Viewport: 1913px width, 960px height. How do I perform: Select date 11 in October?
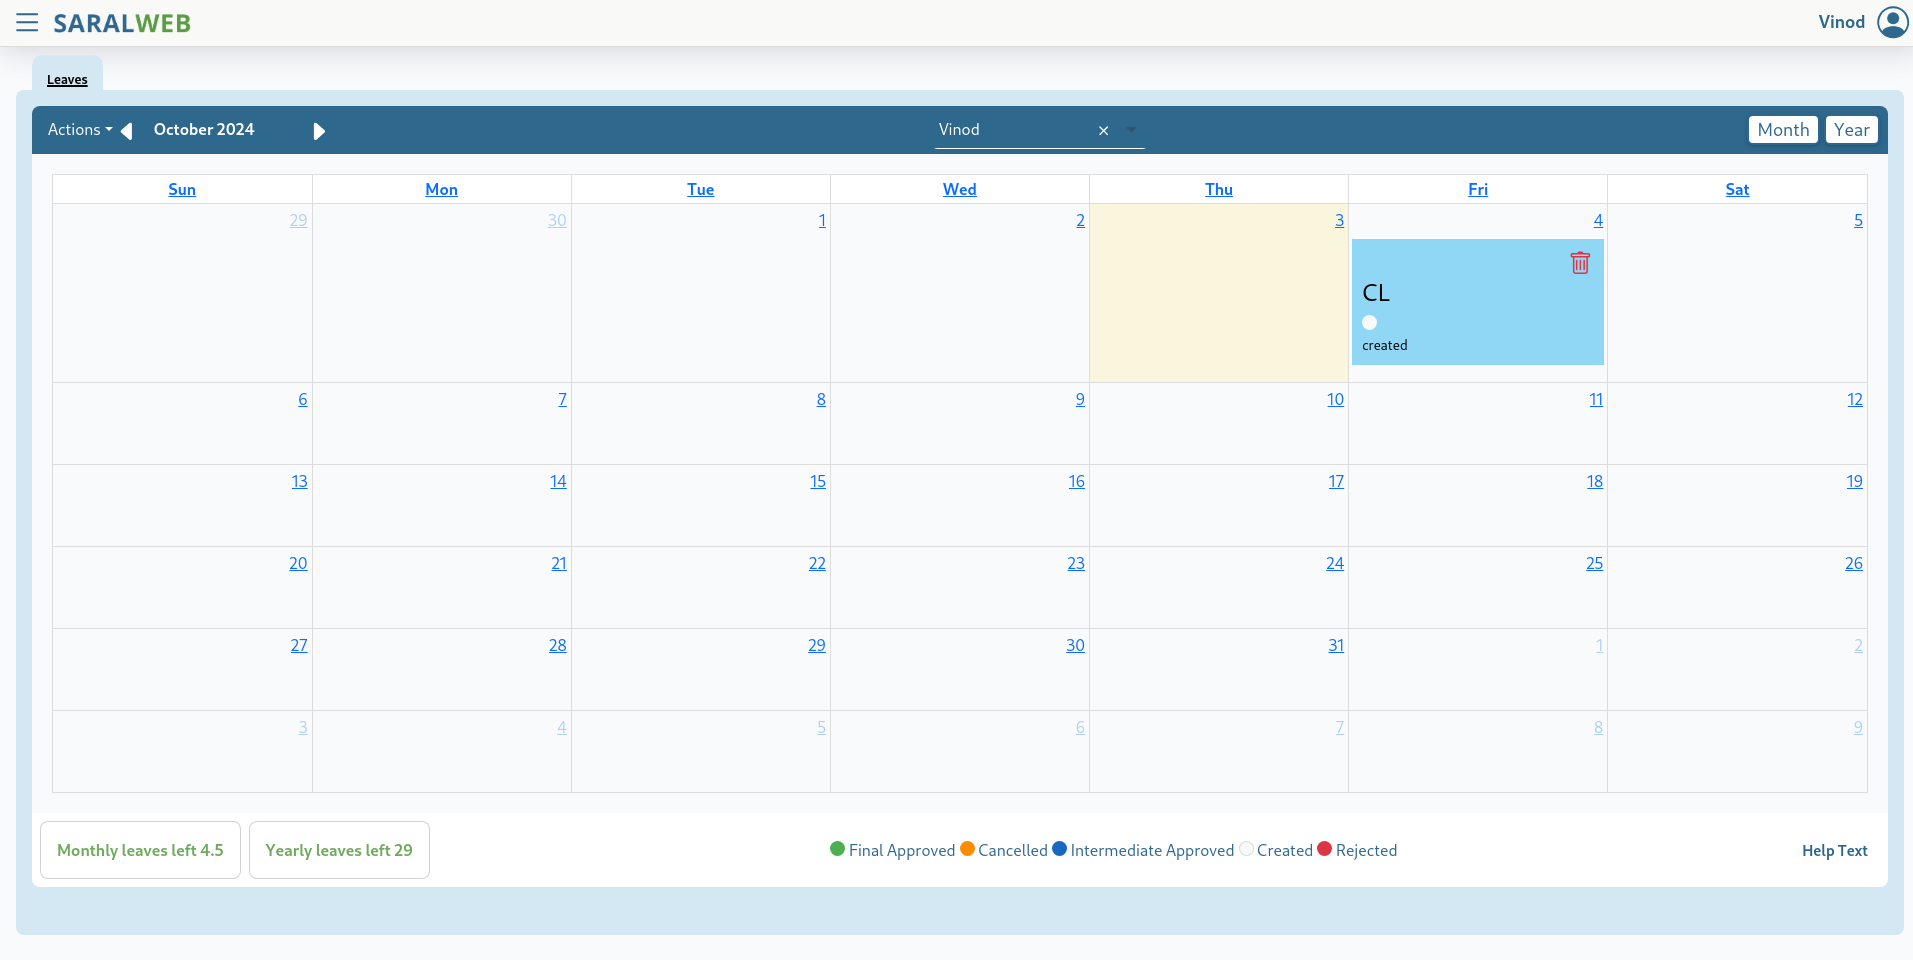1596,399
